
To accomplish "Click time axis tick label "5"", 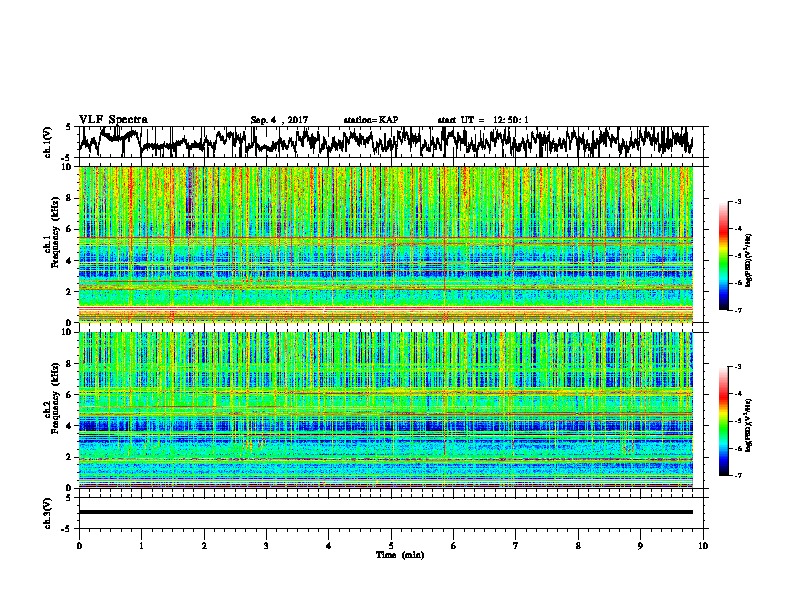I will pyautogui.click(x=391, y=546).
